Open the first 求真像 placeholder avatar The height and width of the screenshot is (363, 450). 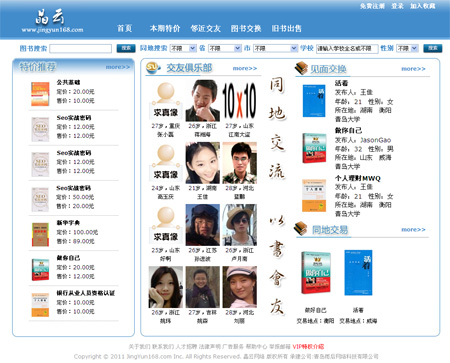point(166,100)
